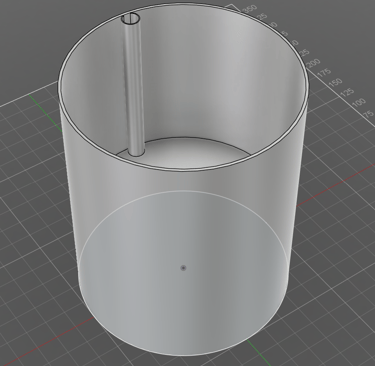Select the translucent circular bottom face
This screenshot has width=375, height=366.
point(183,273)
